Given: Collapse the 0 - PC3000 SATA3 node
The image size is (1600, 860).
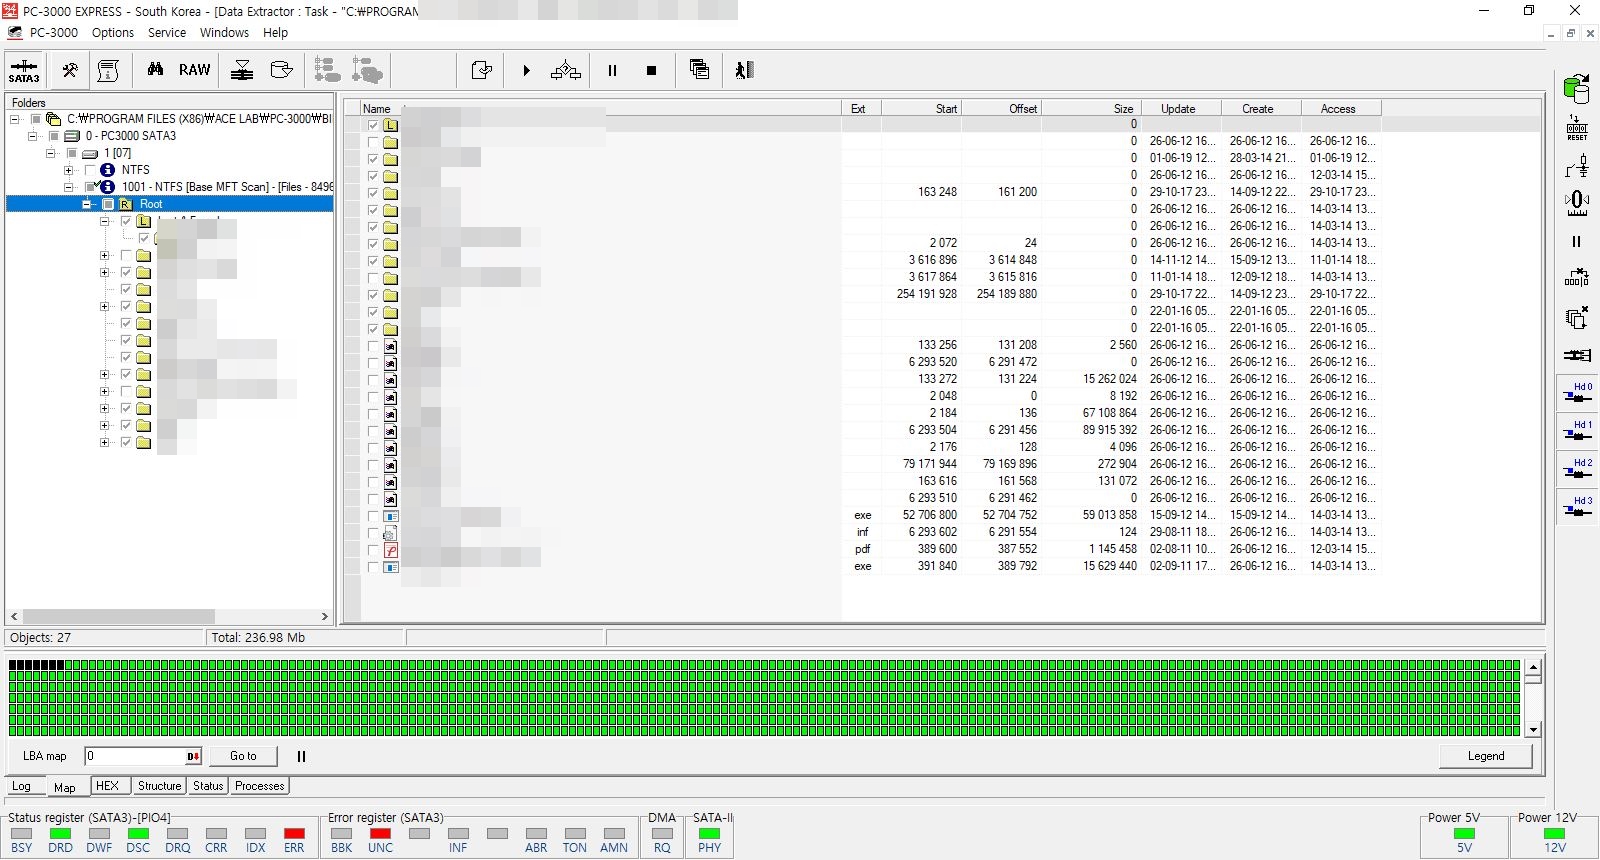Looking at the screenshot, I should [33, 136].
